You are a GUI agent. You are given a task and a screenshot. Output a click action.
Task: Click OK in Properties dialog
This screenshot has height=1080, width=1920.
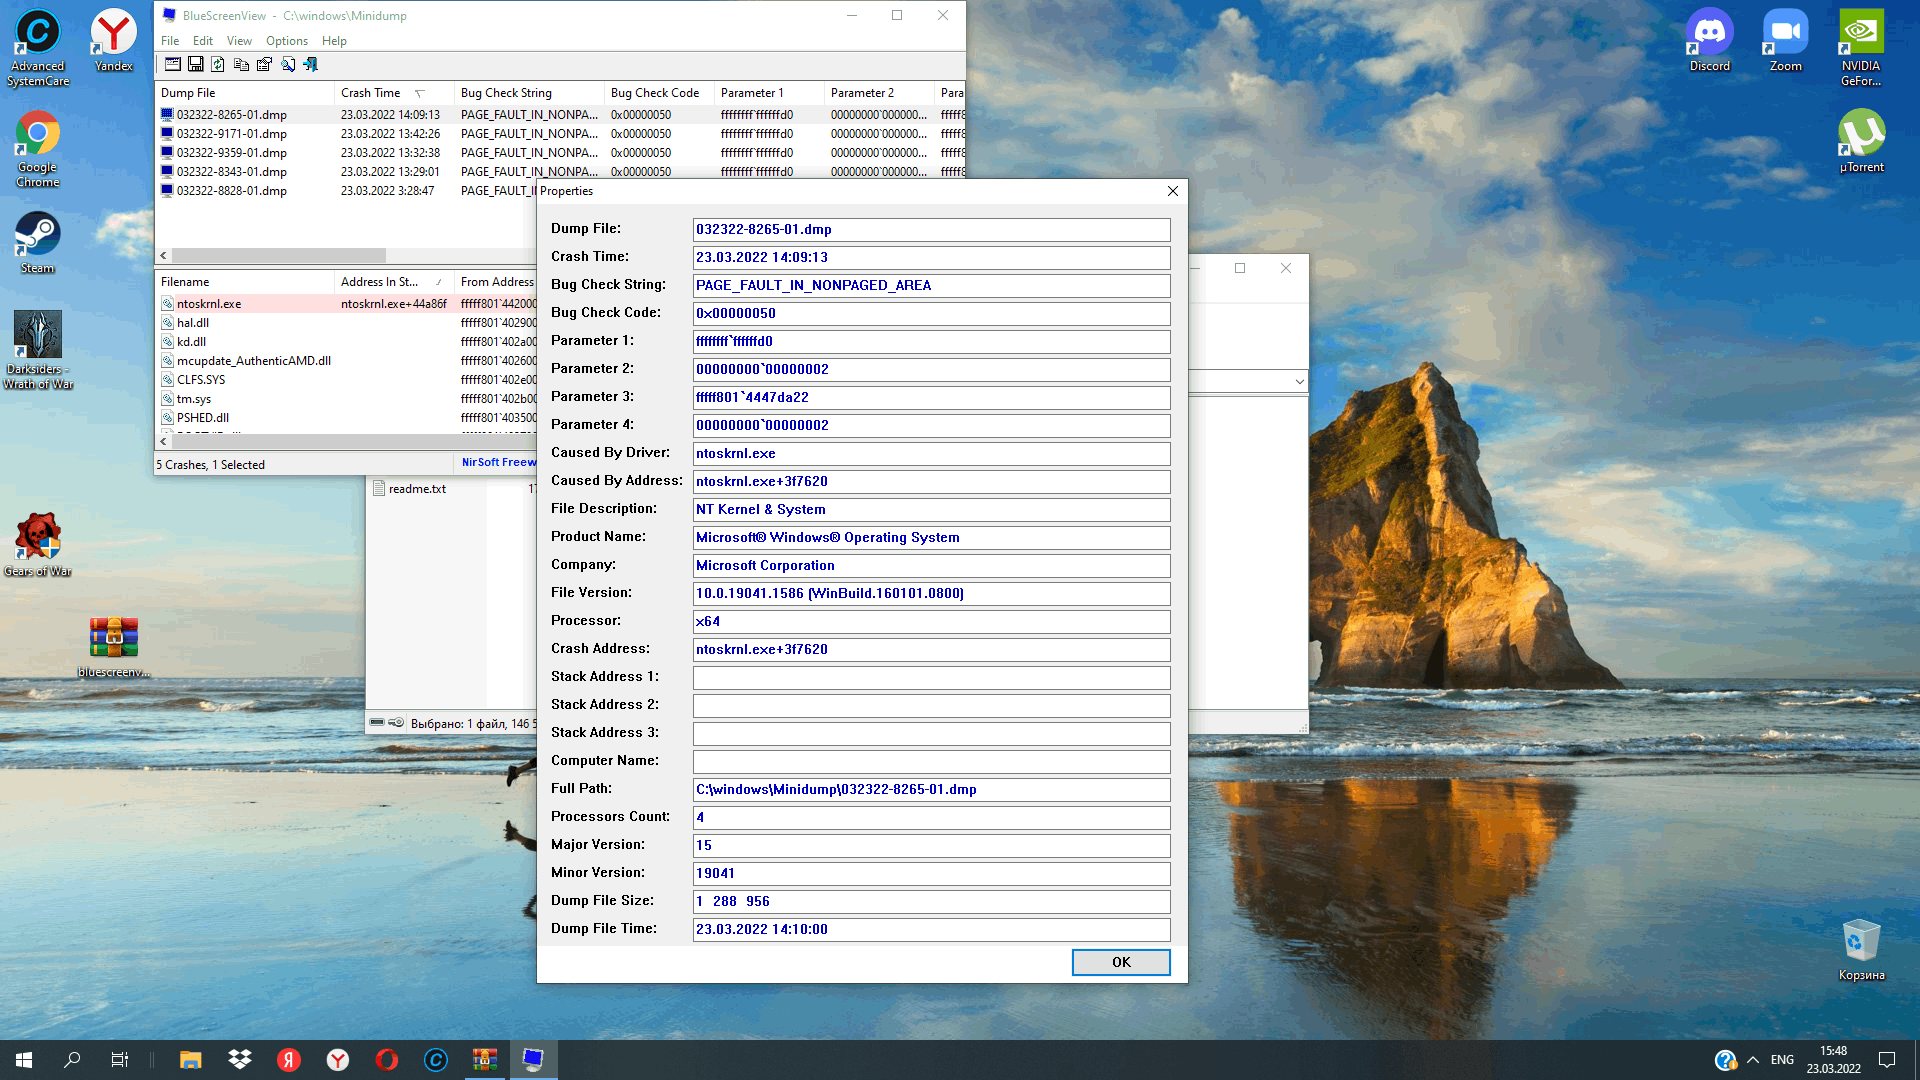click(1121, 962)
